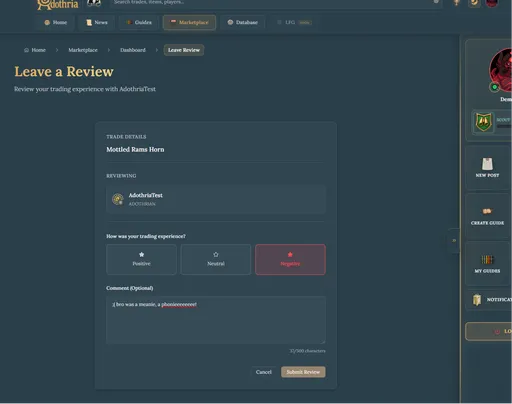Open the Home nav tab

[x=56, y=22]
